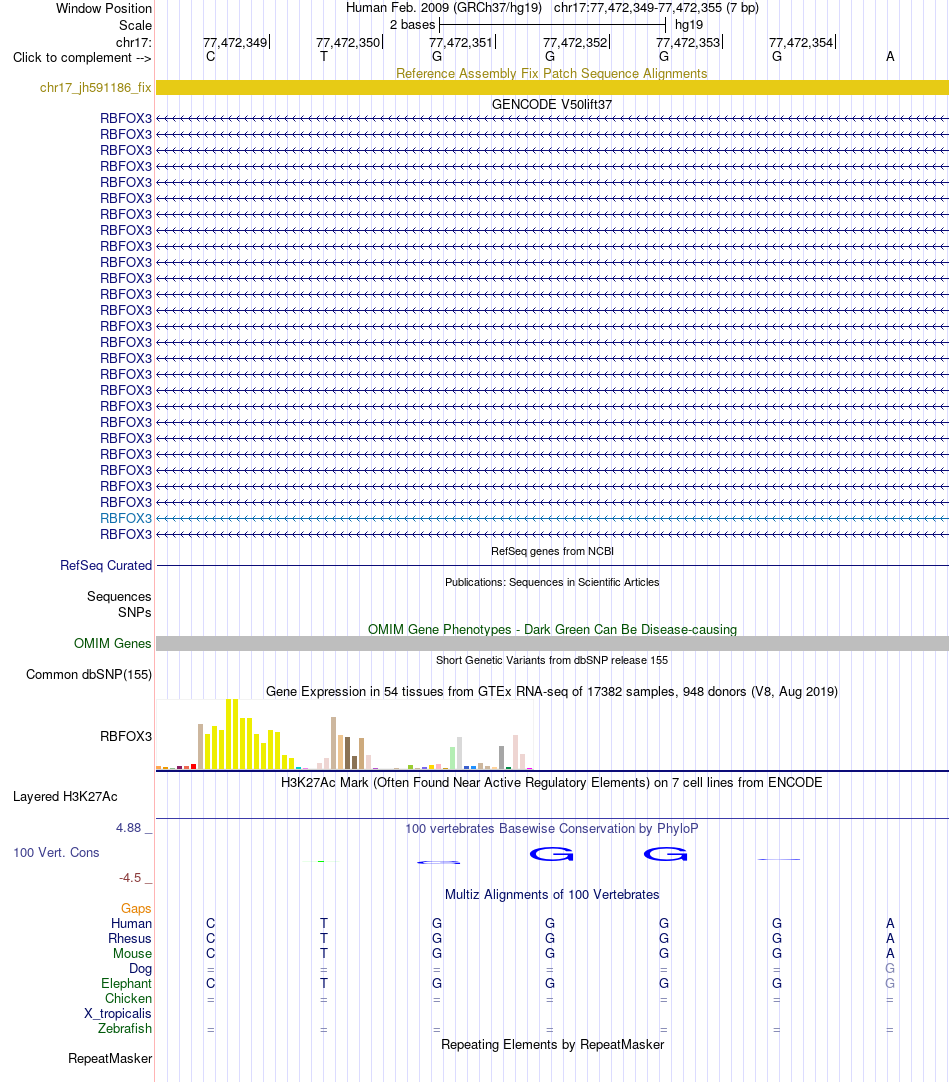Screen dimensions: 950x1082
Task: Open the RefSeq Curated track label
Action: click(106, 566)
